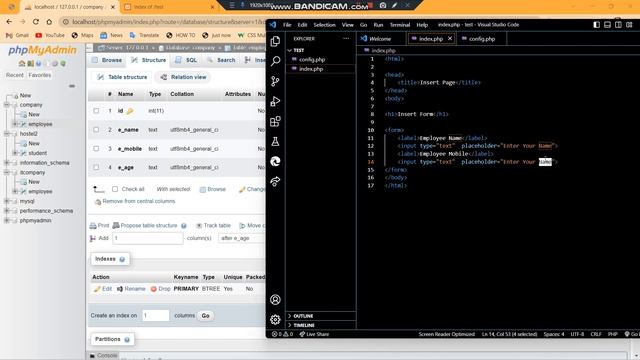The width and height of the screenshot is (640, 360).
Task: Open the Accounts icon in VS Code
Action: (x=276, y=300)
